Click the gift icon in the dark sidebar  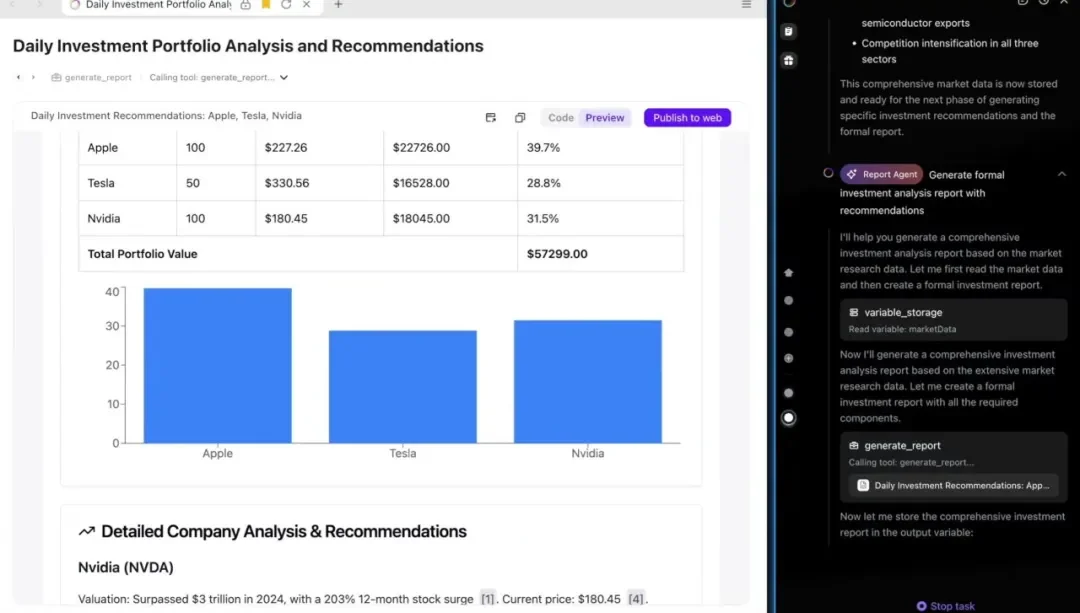[x=789, y=61]
